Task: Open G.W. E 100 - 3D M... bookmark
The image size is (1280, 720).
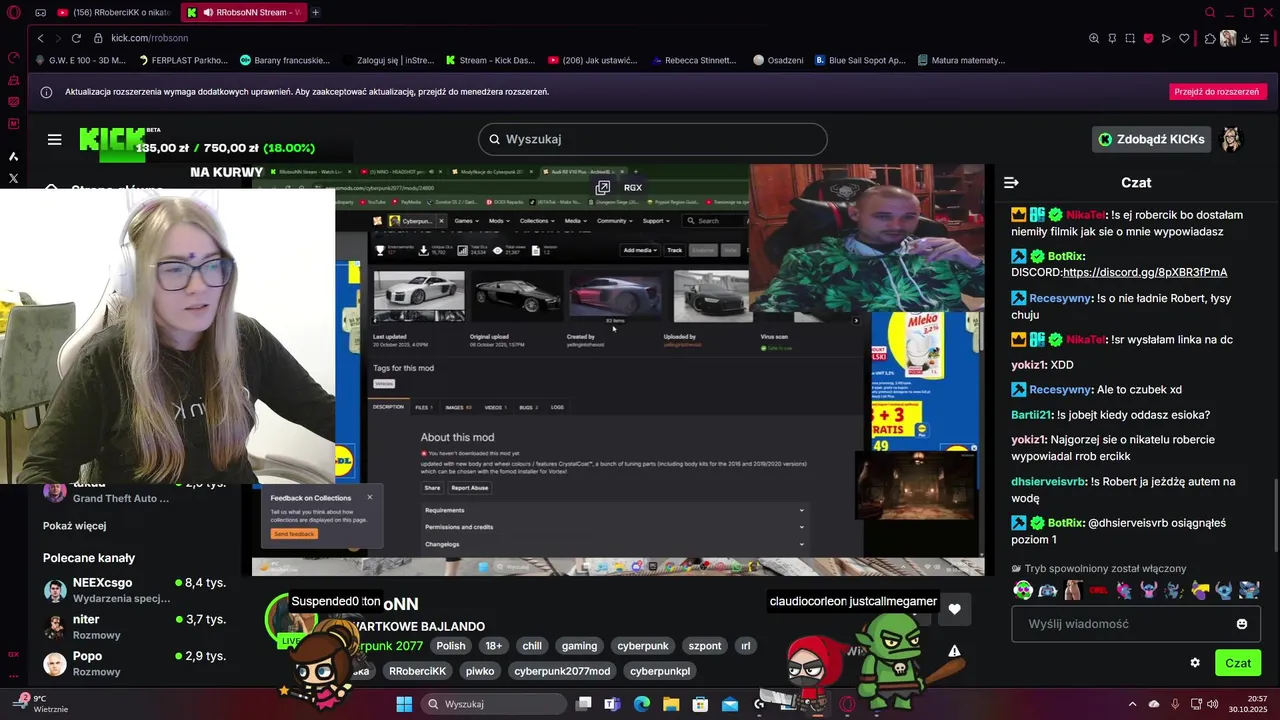Action: point(82,60)
